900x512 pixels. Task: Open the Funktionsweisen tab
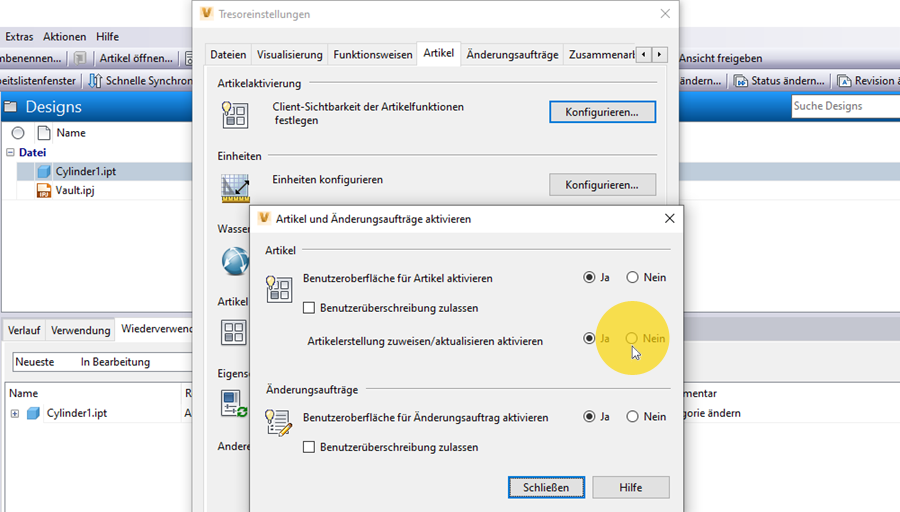tap(373, 55)
